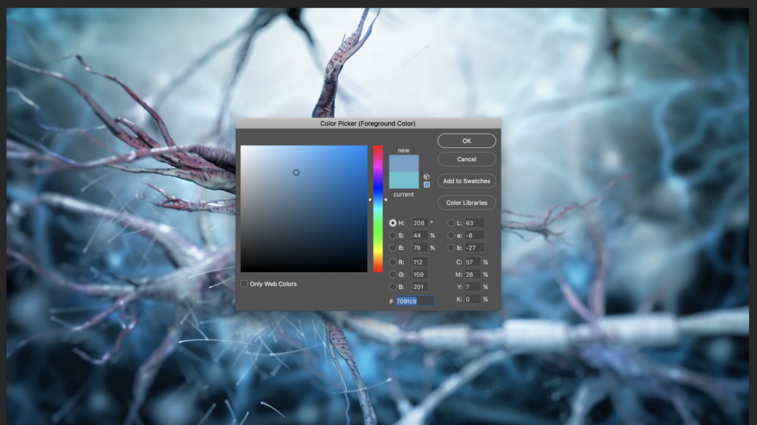Select the Lab 'b' radio beside -27

tap(451, 248)
